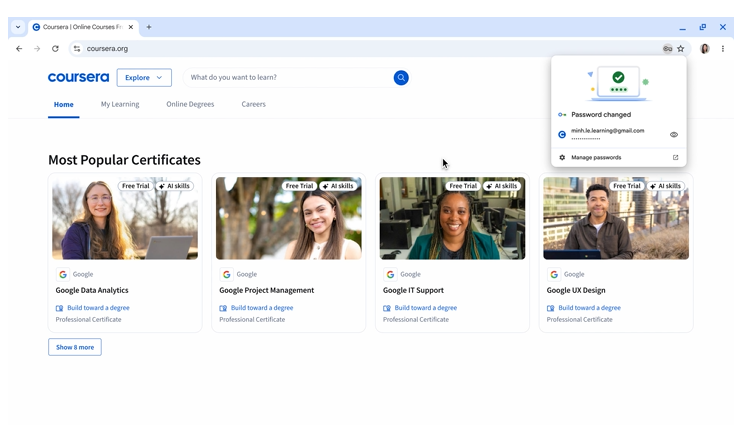The height and width of the screenshot is (428, 745).
Task: Click the degree icon under Google UX Design
Action: coord(550,308)
